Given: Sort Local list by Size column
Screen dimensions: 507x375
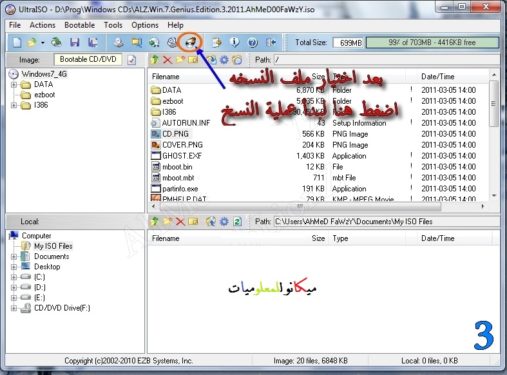Looking at the screenshot, I should 318,238.
